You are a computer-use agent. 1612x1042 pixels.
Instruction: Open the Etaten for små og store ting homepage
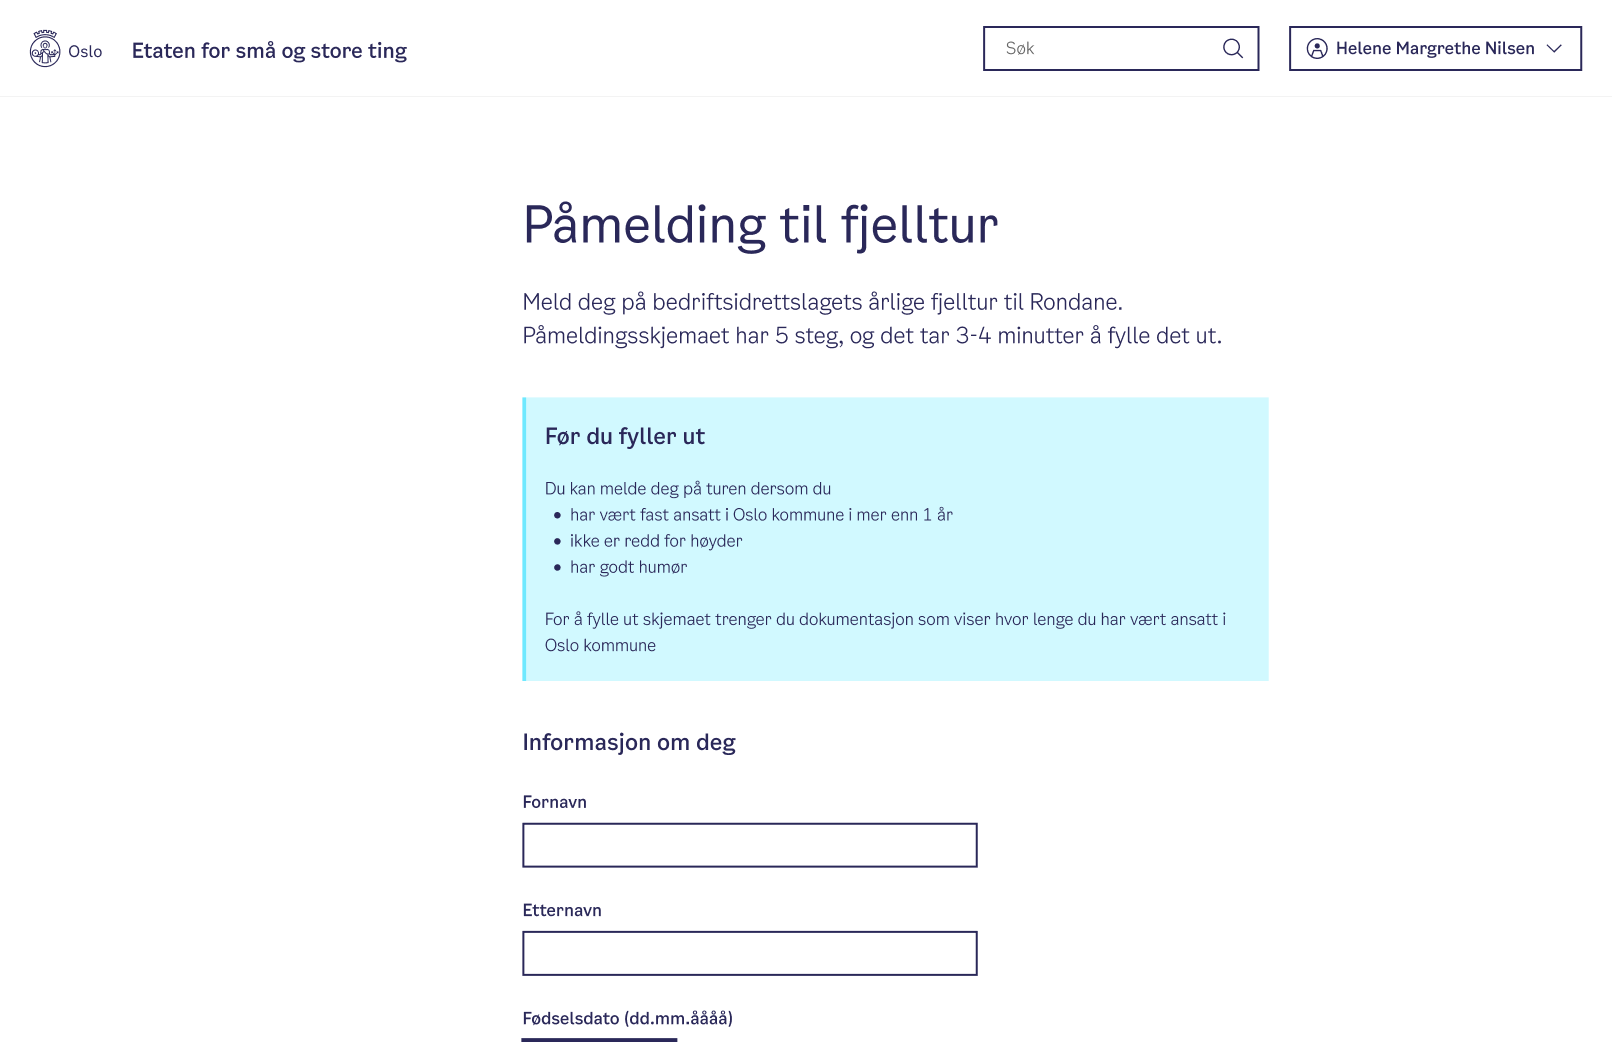coord(269,50)
